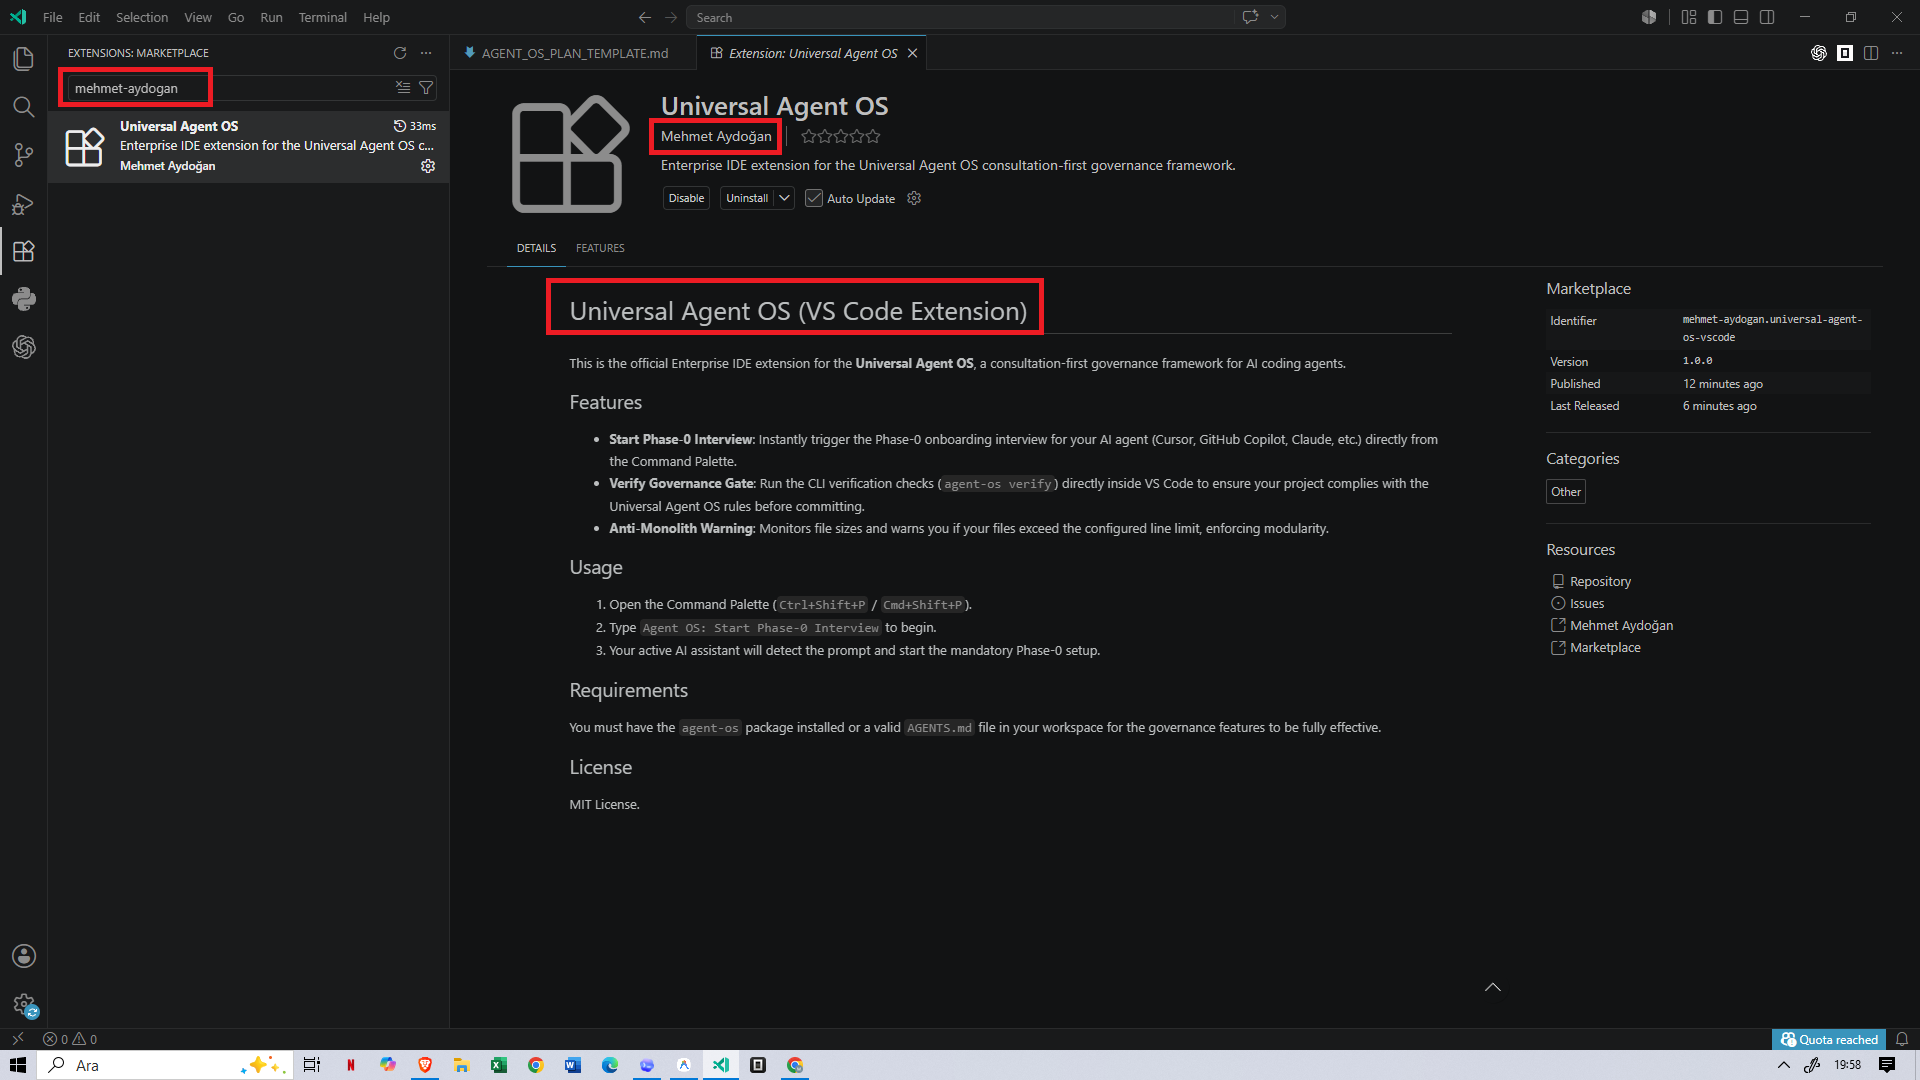Image resolution: width=1920 pixels, height=1080 pixels.
Task: Open the Manage gear in activity bar
Action: (24, 1004)
